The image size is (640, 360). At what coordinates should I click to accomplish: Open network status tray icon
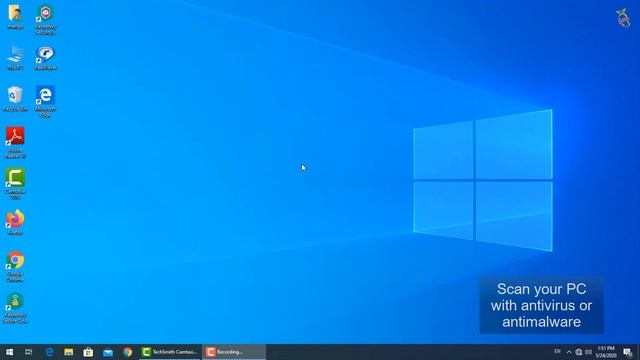(x=579, y=352)
